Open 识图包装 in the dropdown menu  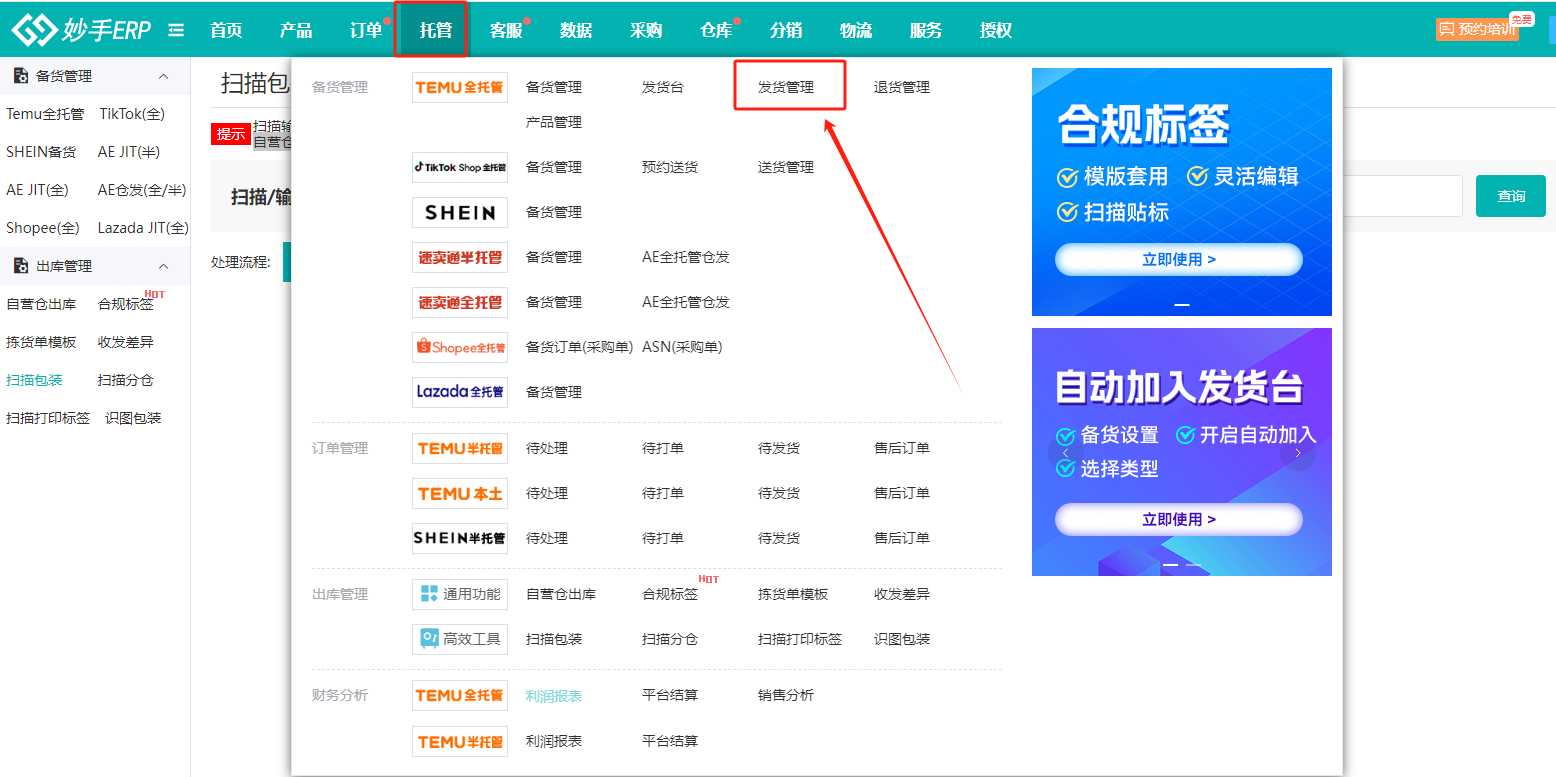(x=902, y=639)
